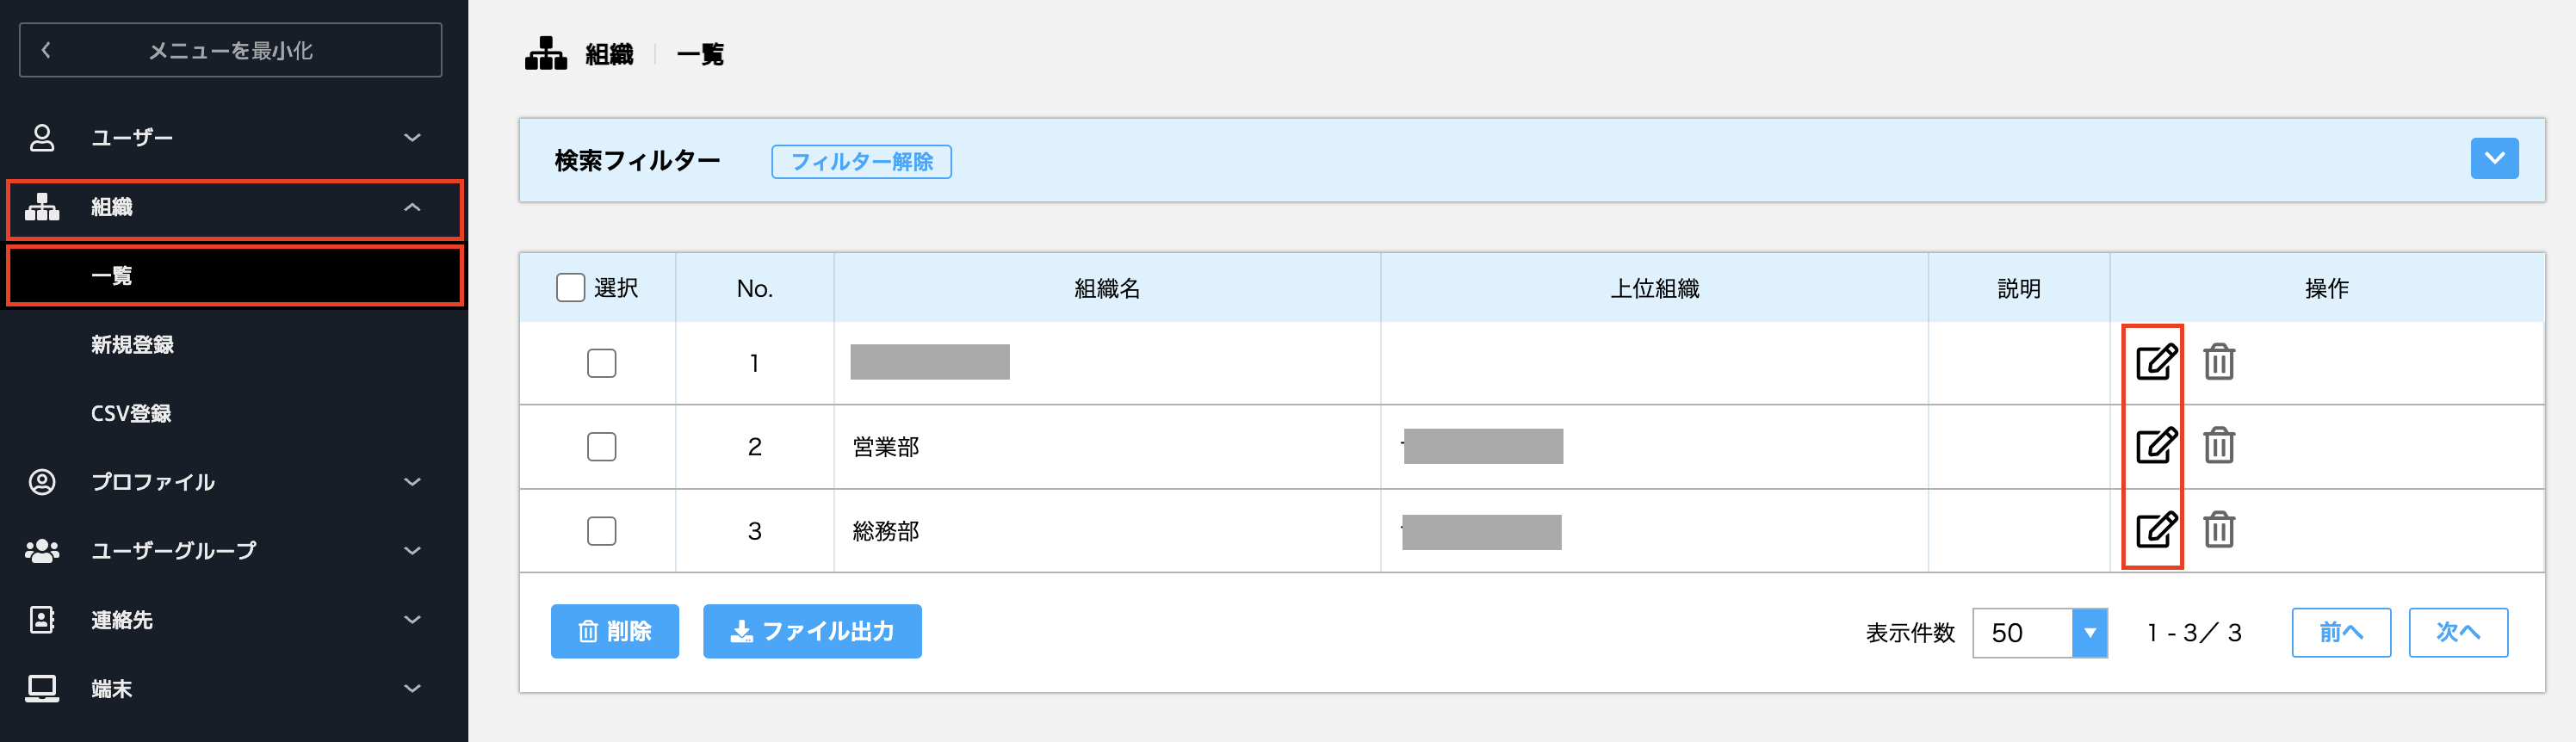Expand the ユーザー menu chevron

412,138
